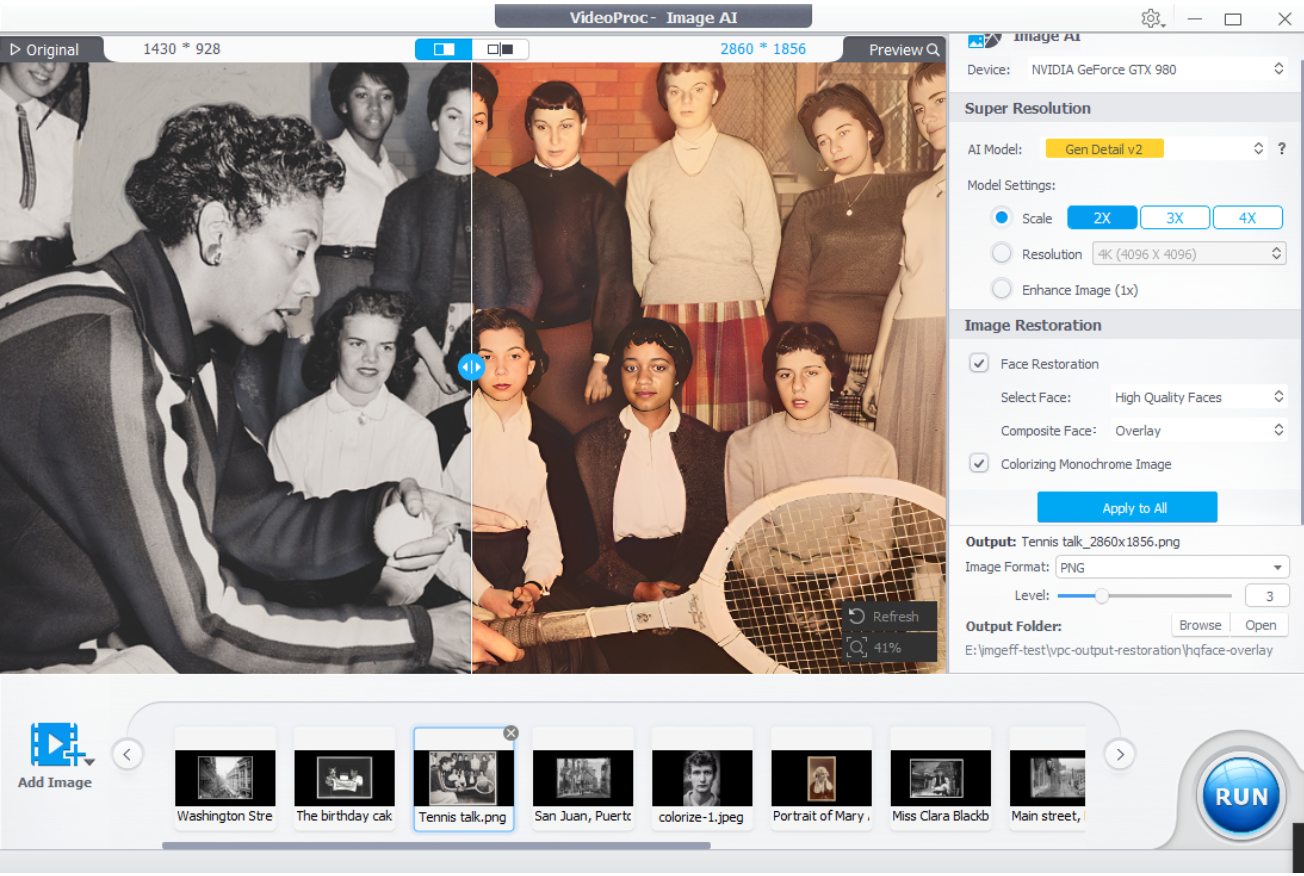Remove Tennis talk.png with the X badge
Image resolution: width=1304 pixels, height=876 pixels.
pos(511,733)
